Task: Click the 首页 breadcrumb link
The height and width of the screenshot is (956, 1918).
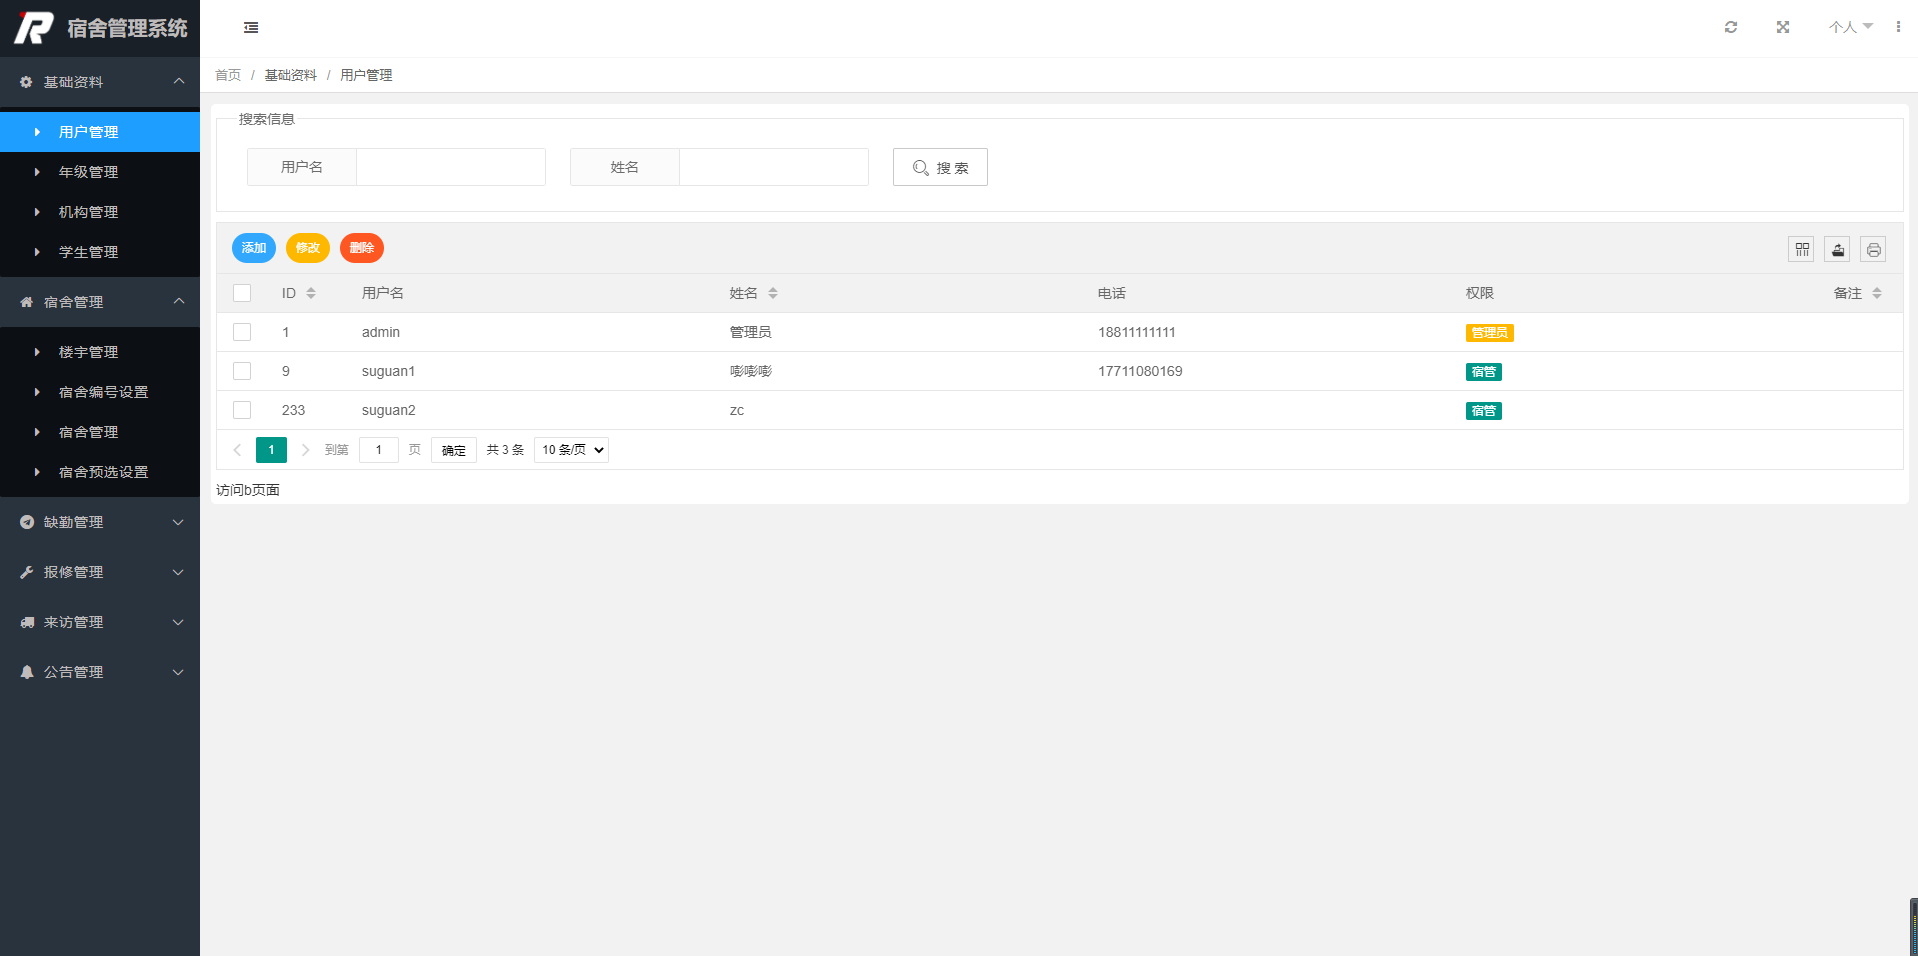Action: tap(228, 75)
